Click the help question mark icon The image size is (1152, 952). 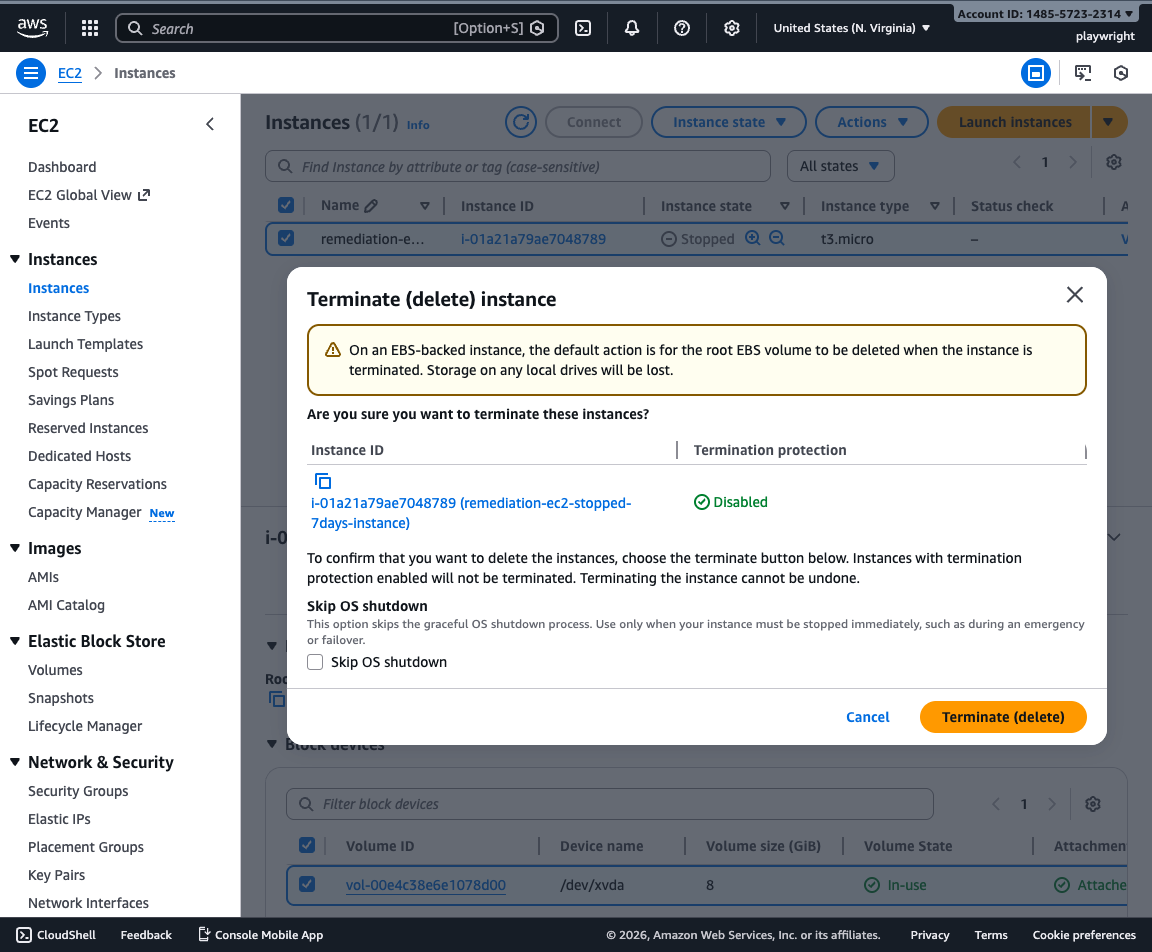[681, 28]
